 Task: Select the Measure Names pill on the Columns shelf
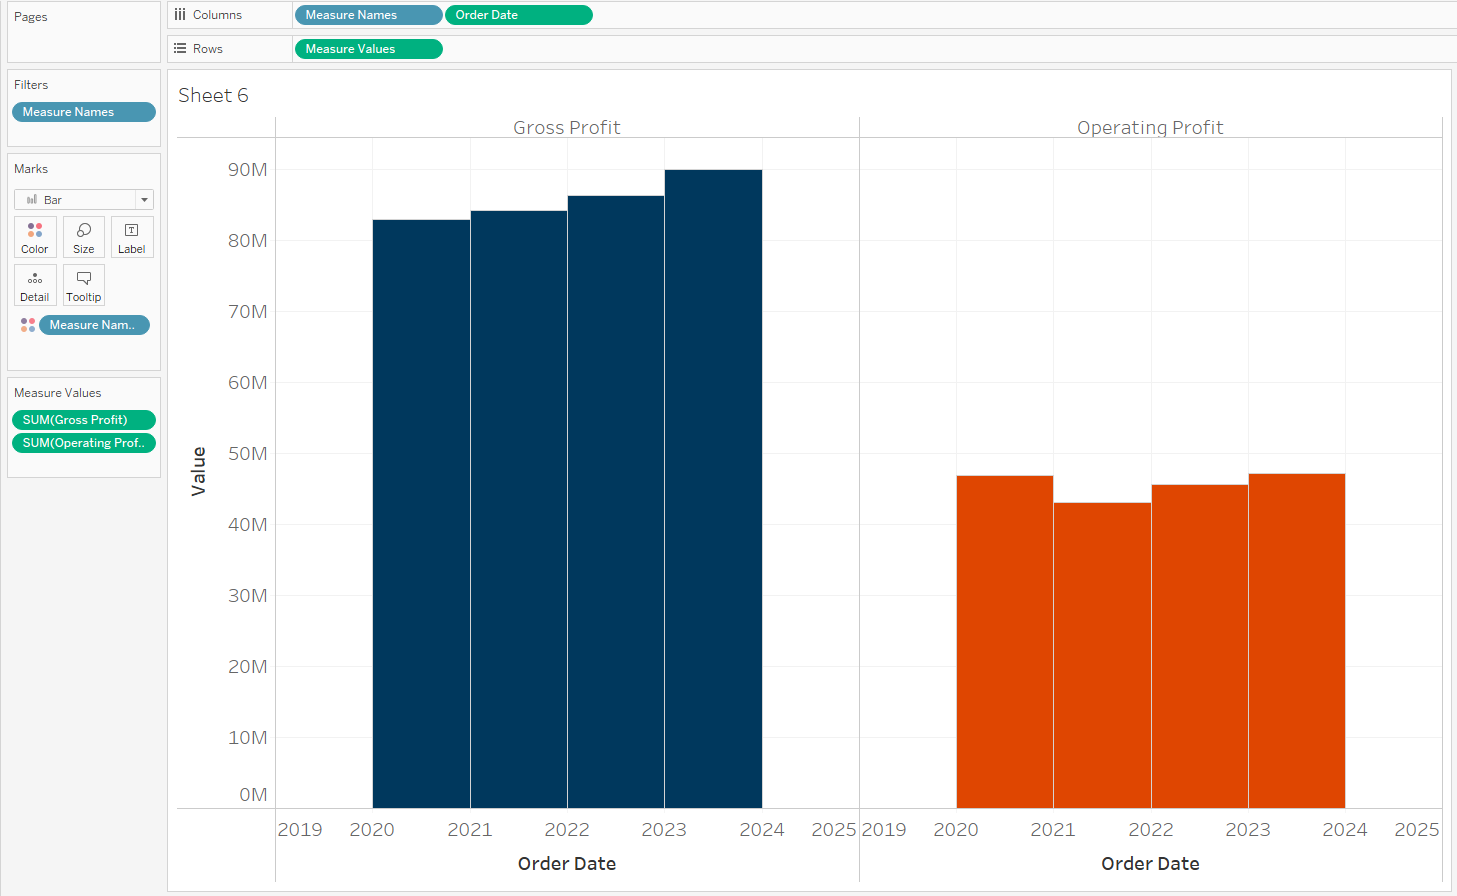368,14
